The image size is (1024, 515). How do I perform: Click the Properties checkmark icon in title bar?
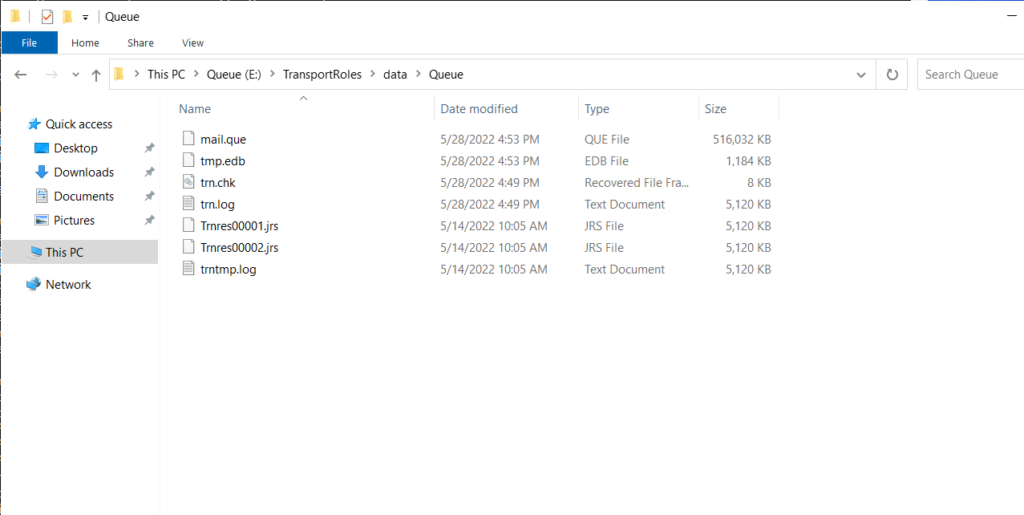(x=47, y=17)
